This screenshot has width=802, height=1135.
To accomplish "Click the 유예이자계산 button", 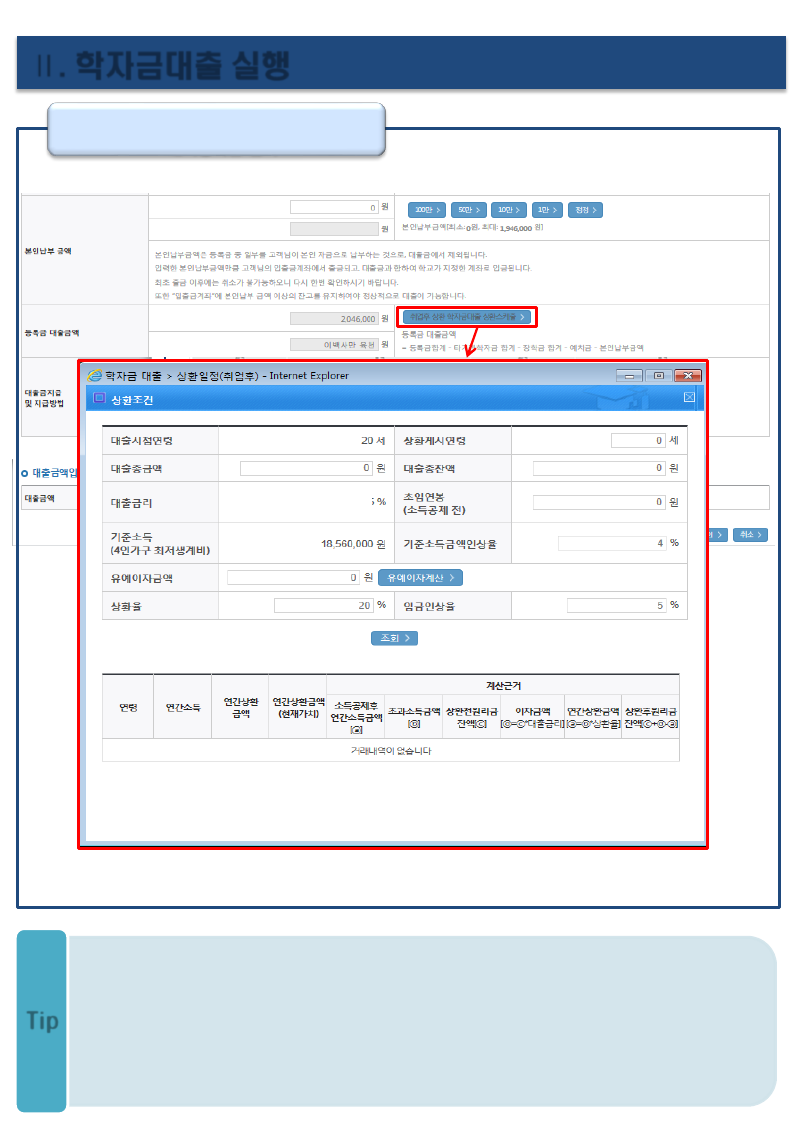I will click(420, 578).
